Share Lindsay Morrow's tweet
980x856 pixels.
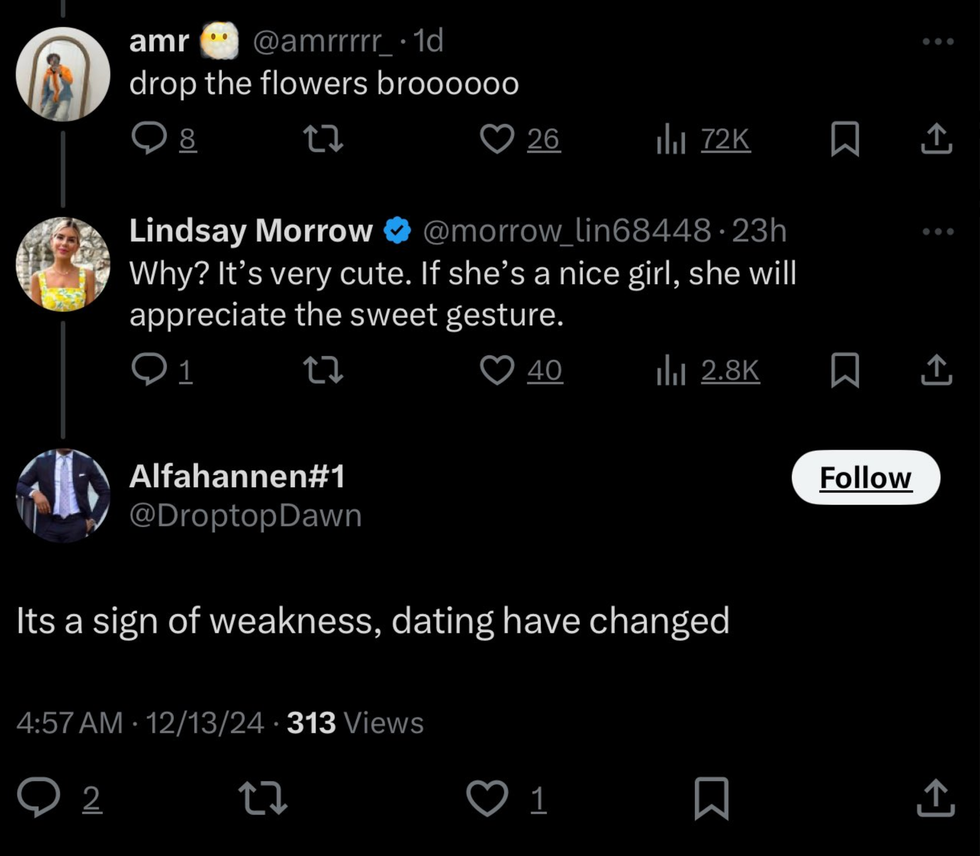click(x=936, y=371)
